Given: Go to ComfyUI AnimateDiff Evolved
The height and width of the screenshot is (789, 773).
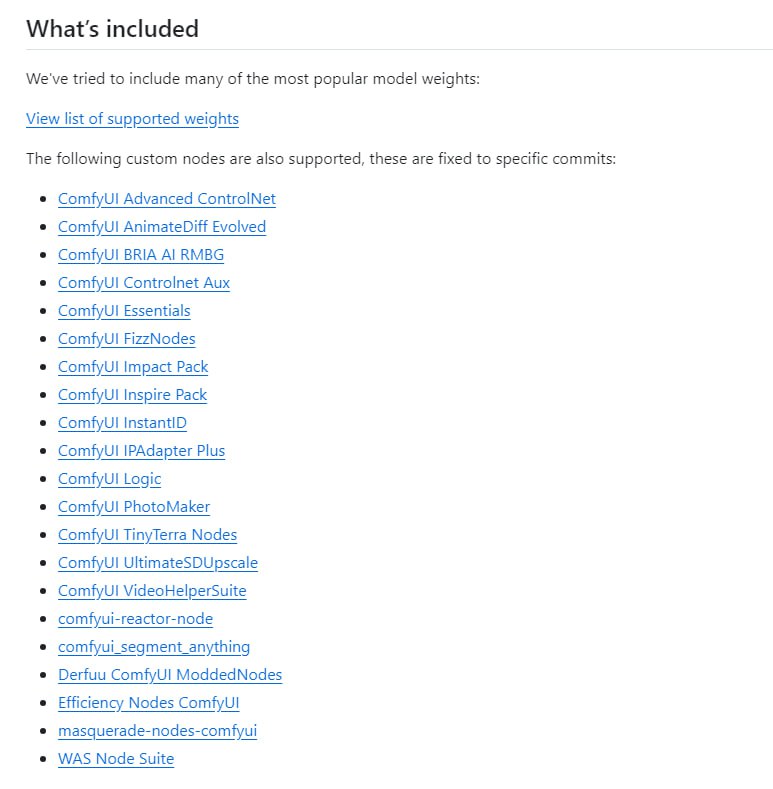Looking at the screenshot, I should 162,227.
